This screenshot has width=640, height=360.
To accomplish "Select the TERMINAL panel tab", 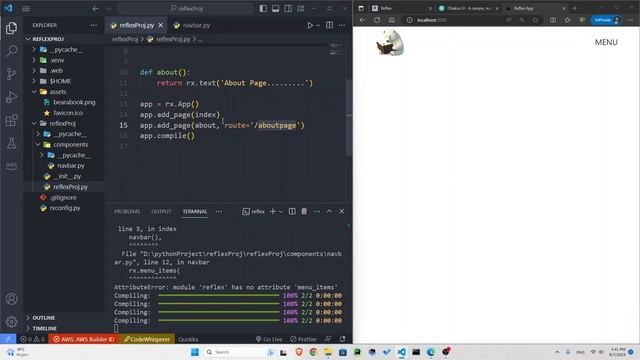I will [x=195, y=211].
